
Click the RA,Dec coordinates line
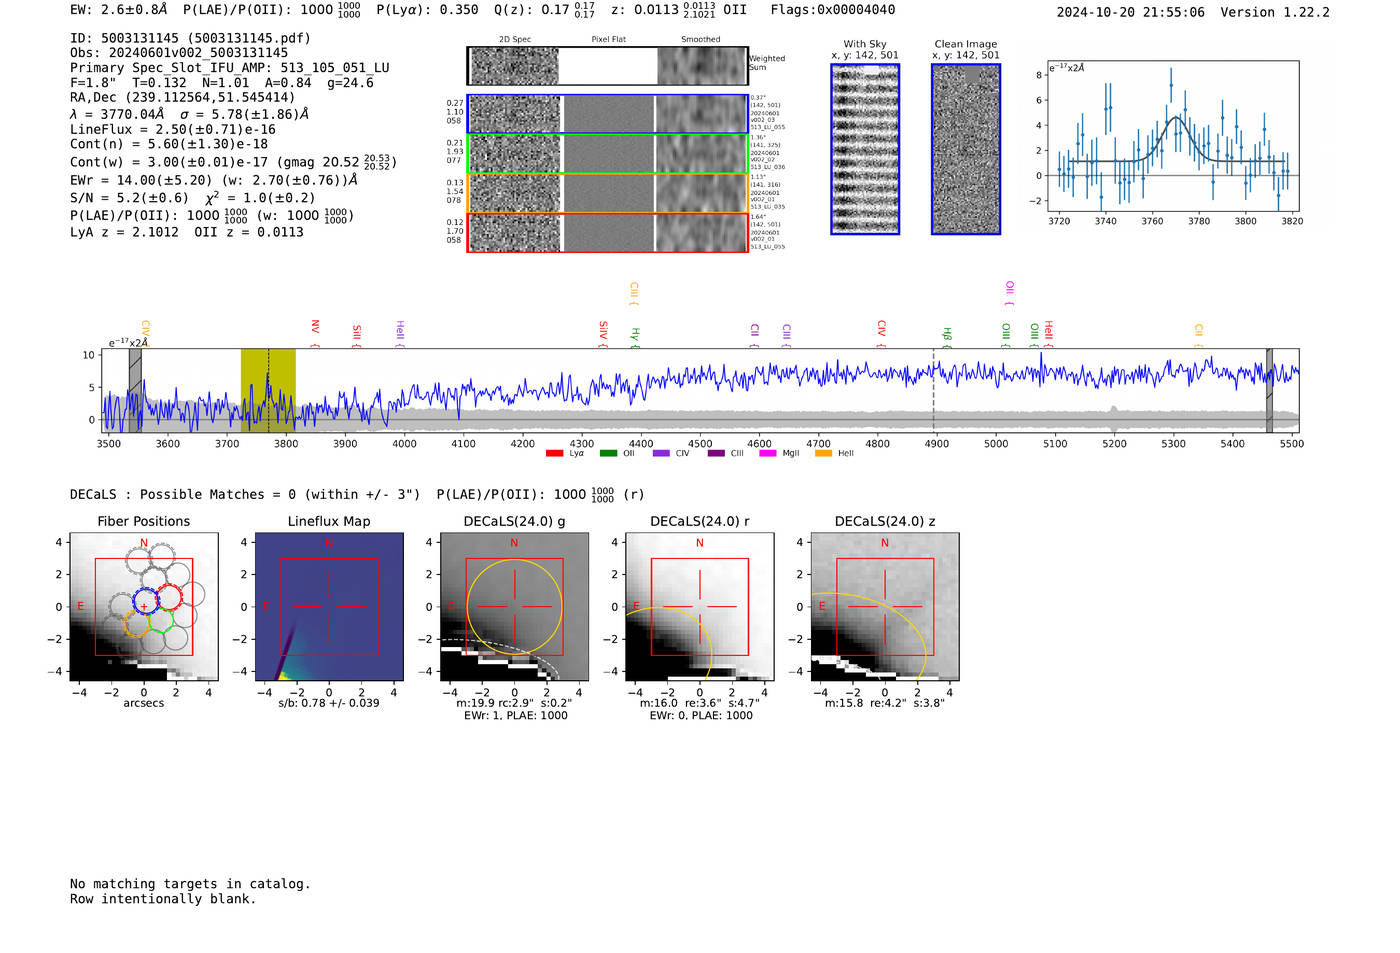tap(183, 97)
